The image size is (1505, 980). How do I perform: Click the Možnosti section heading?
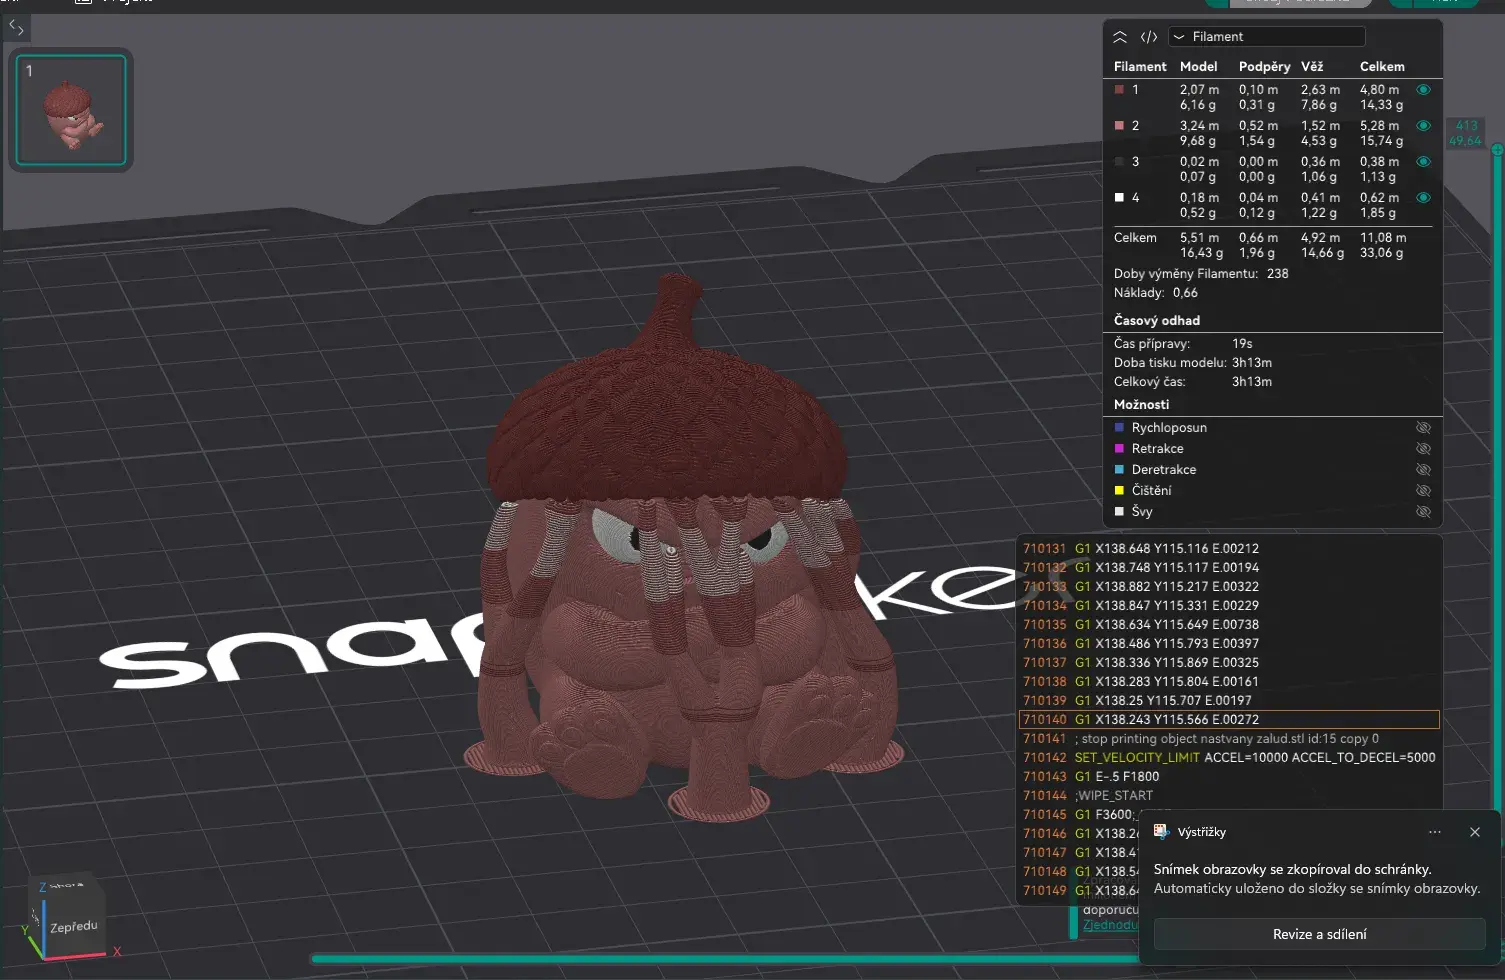click(x=1141, y=405)
